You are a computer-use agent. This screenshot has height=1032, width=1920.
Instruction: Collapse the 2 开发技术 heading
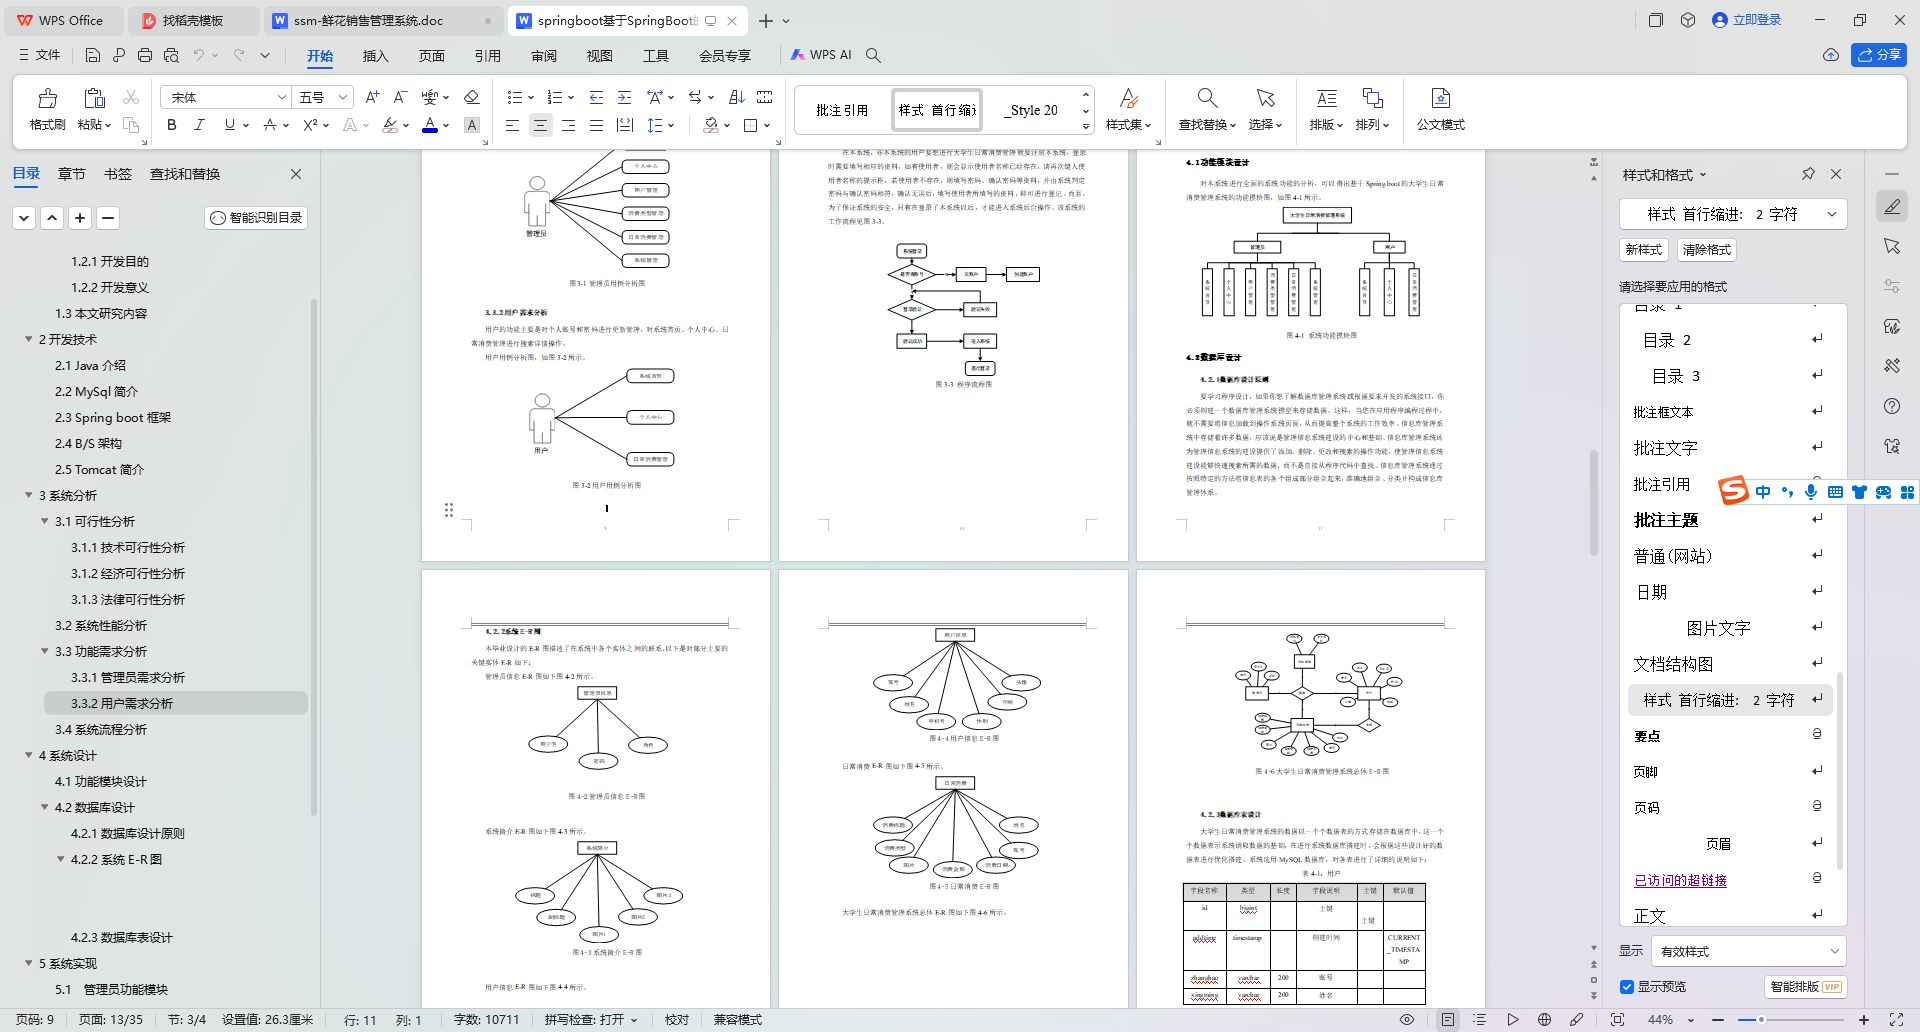[x=28, y=339]
